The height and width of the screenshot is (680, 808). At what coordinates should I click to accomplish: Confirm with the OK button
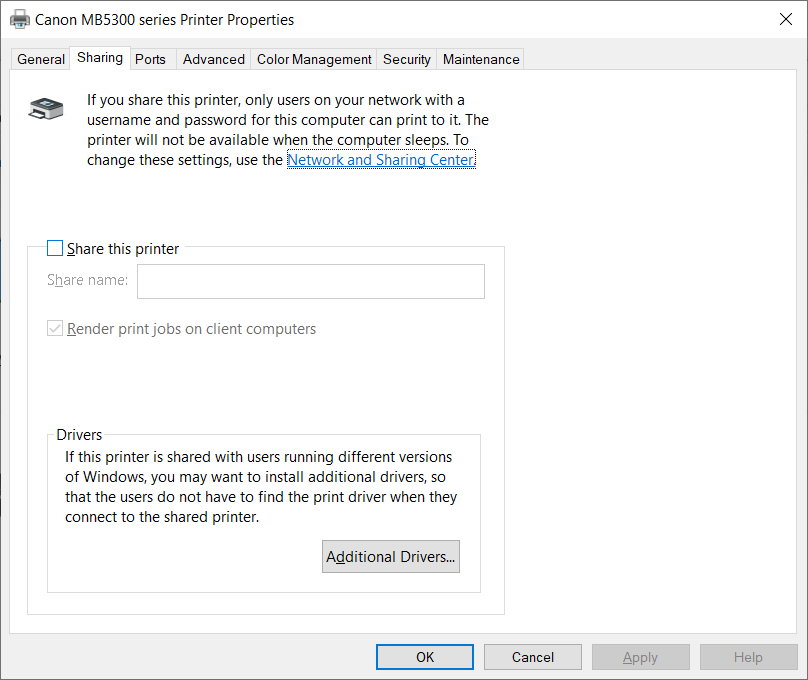pyautogui.click(x=425, y=657)
